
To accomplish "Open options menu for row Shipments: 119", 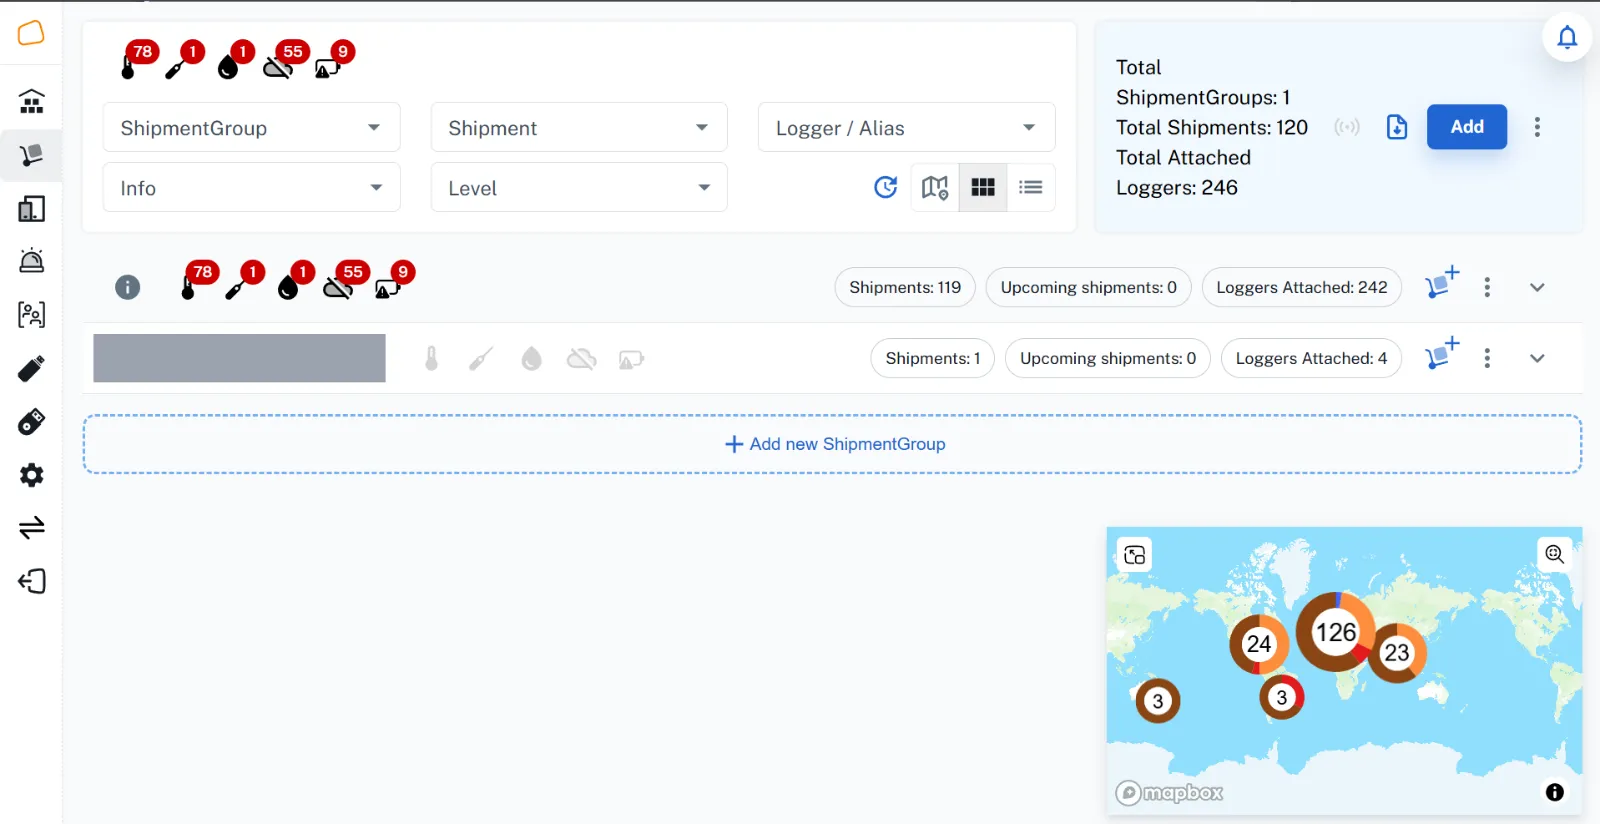I will point(1487,287).
